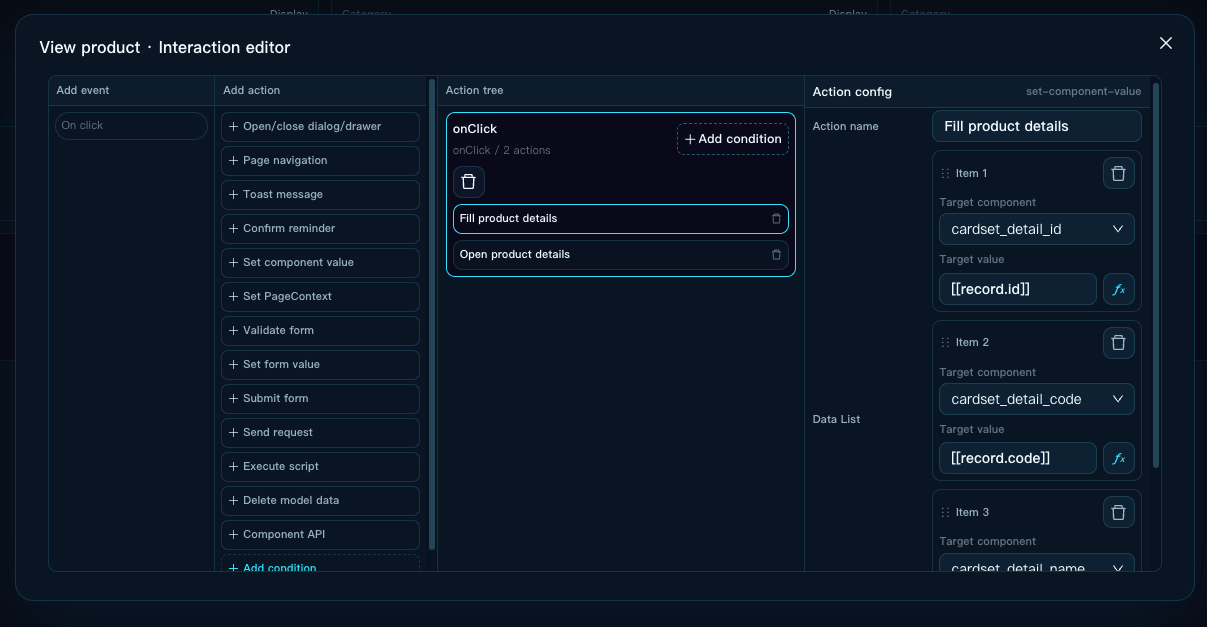Delete the onClick event via its trash button

469,182
